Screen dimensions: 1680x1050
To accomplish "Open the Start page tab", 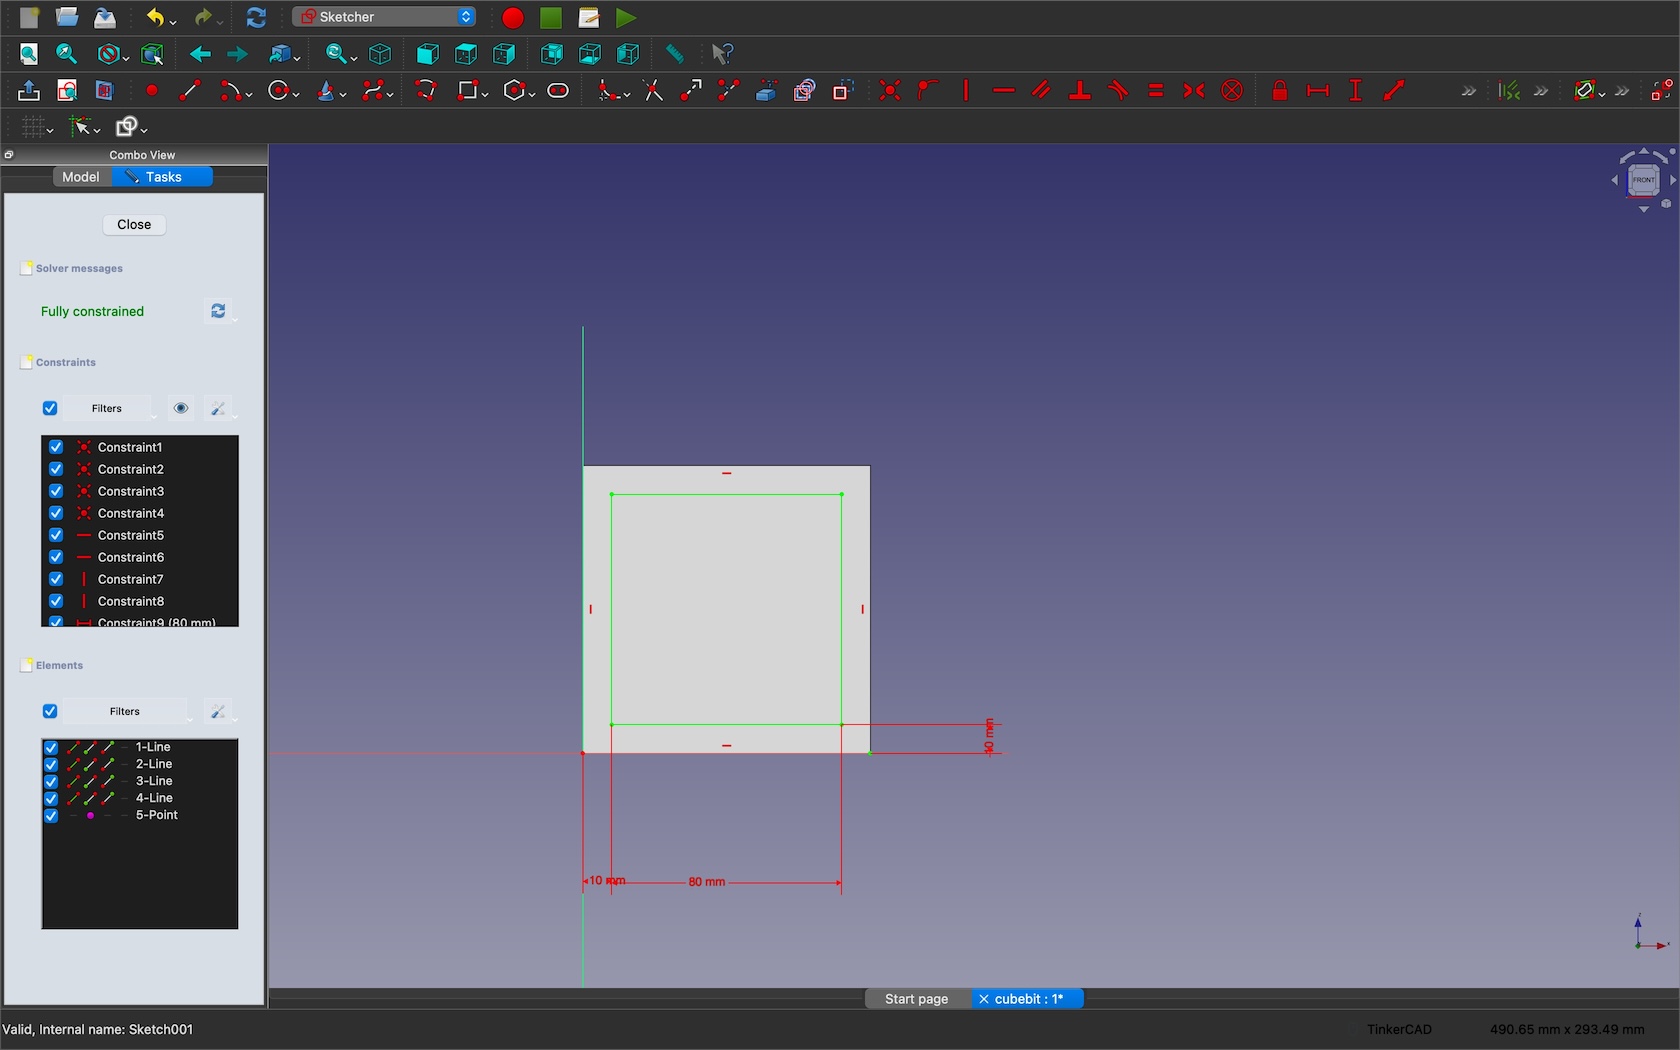I will click(x=917, y=999).
